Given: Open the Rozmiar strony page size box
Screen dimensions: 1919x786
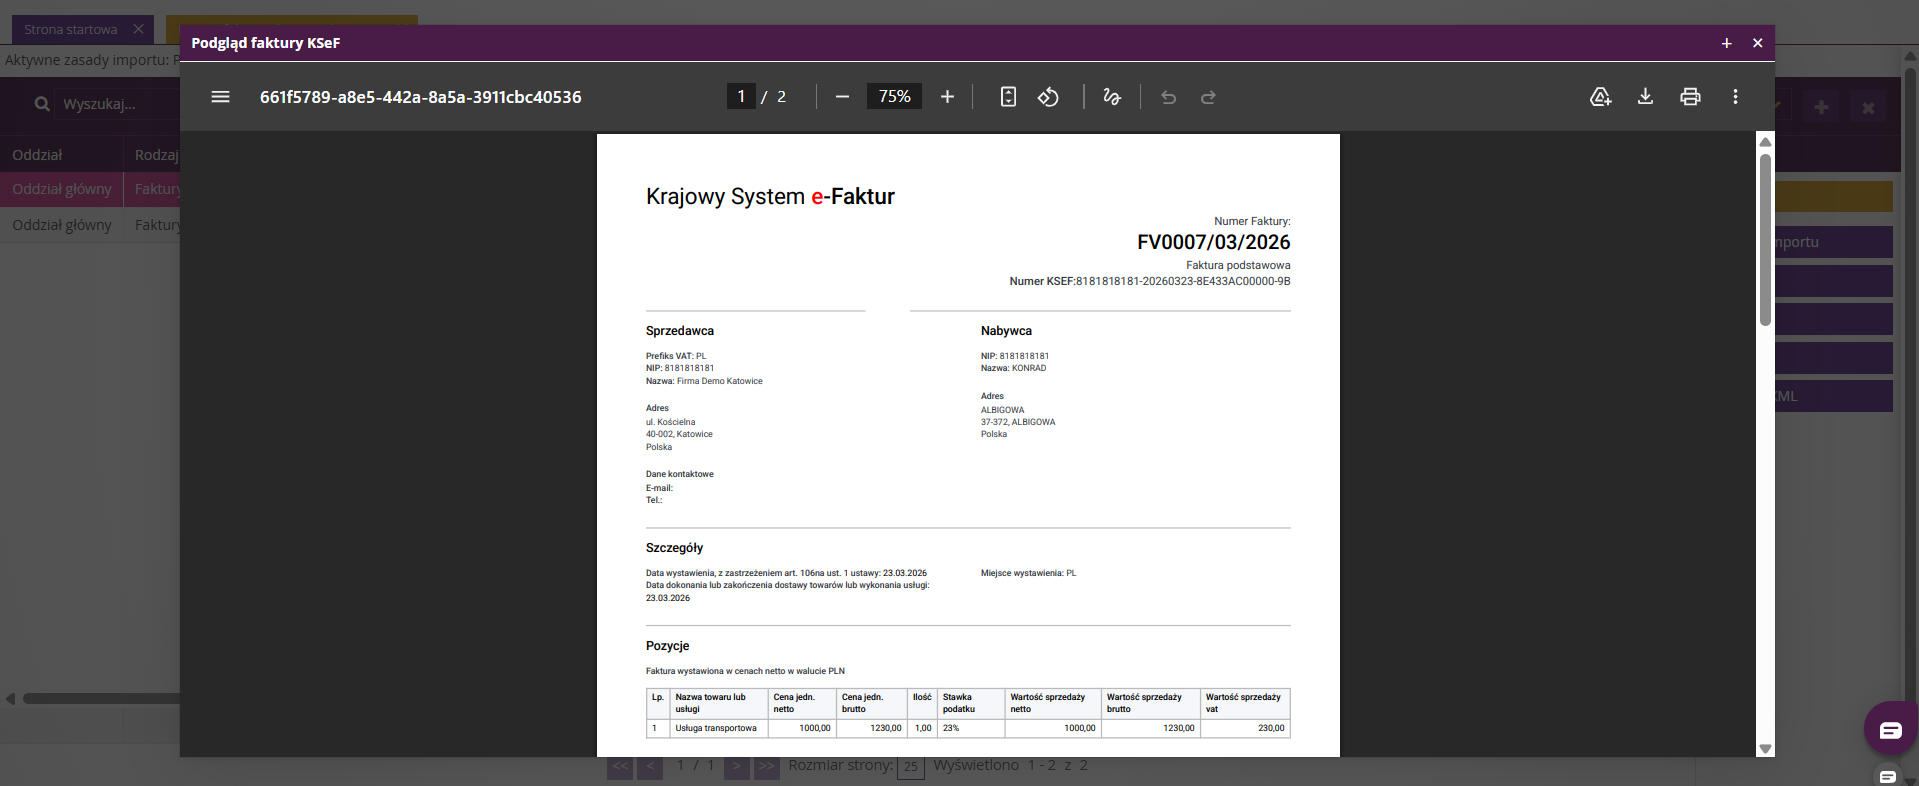Looking at the screenshot, I should pyautogui.click(x=911, y=767).
